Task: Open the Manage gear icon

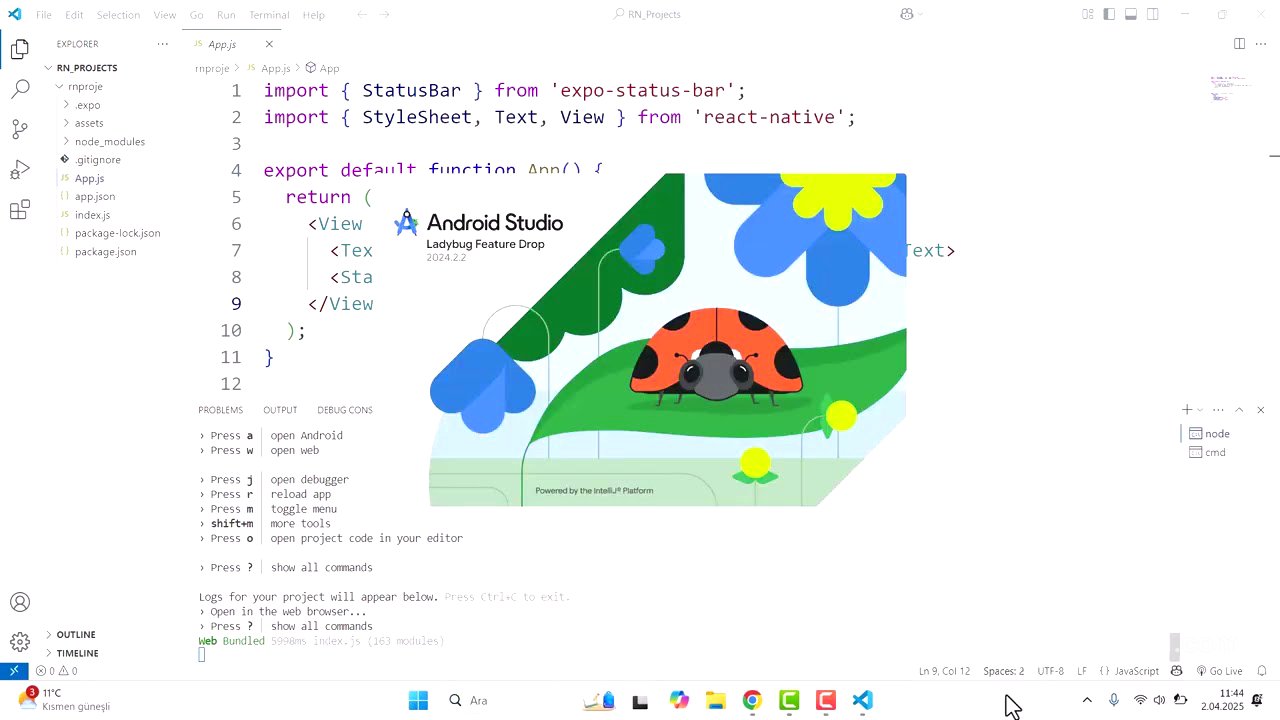Action: click(x=20, y=642)
